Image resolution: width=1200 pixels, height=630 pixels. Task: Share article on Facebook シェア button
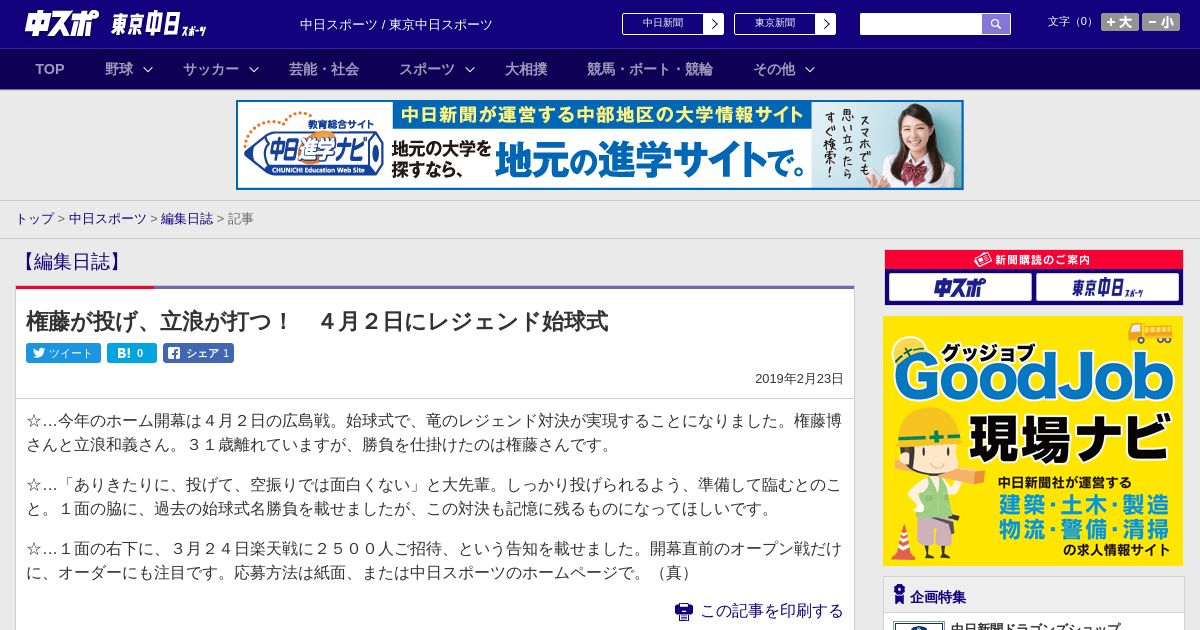198,353
